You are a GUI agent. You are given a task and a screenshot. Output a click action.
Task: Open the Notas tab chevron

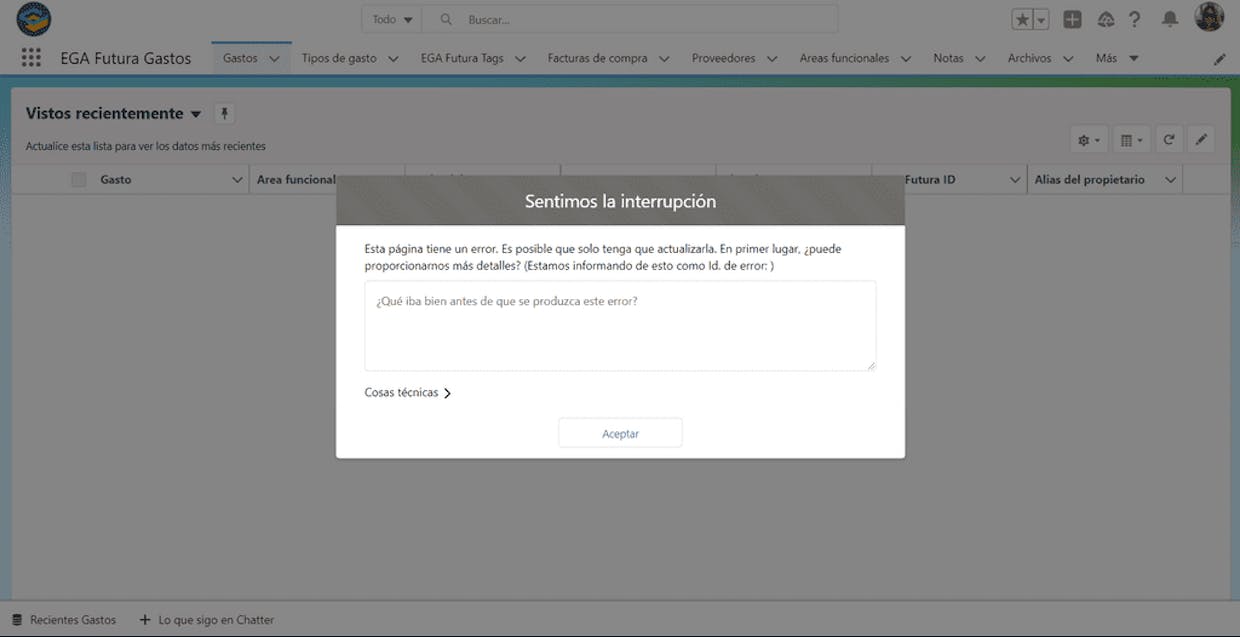click(980, 59)
